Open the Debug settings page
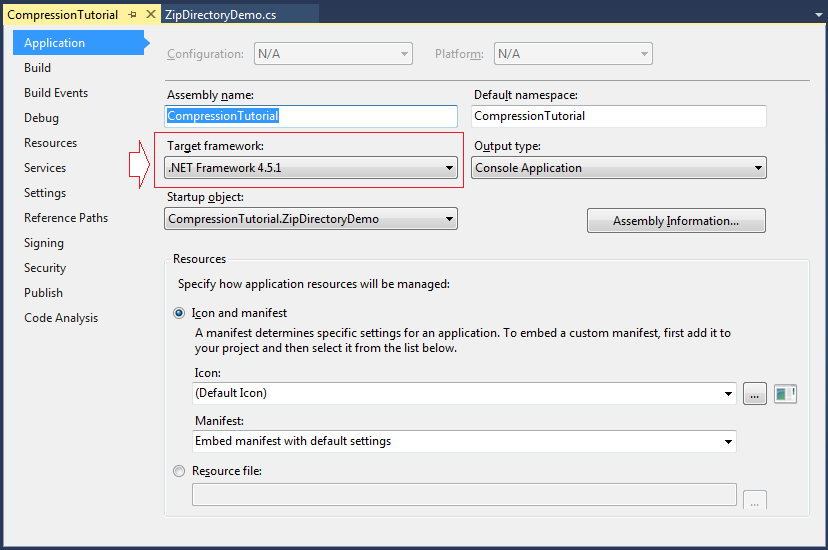This screenshot has height=550, width=828. 41,118
